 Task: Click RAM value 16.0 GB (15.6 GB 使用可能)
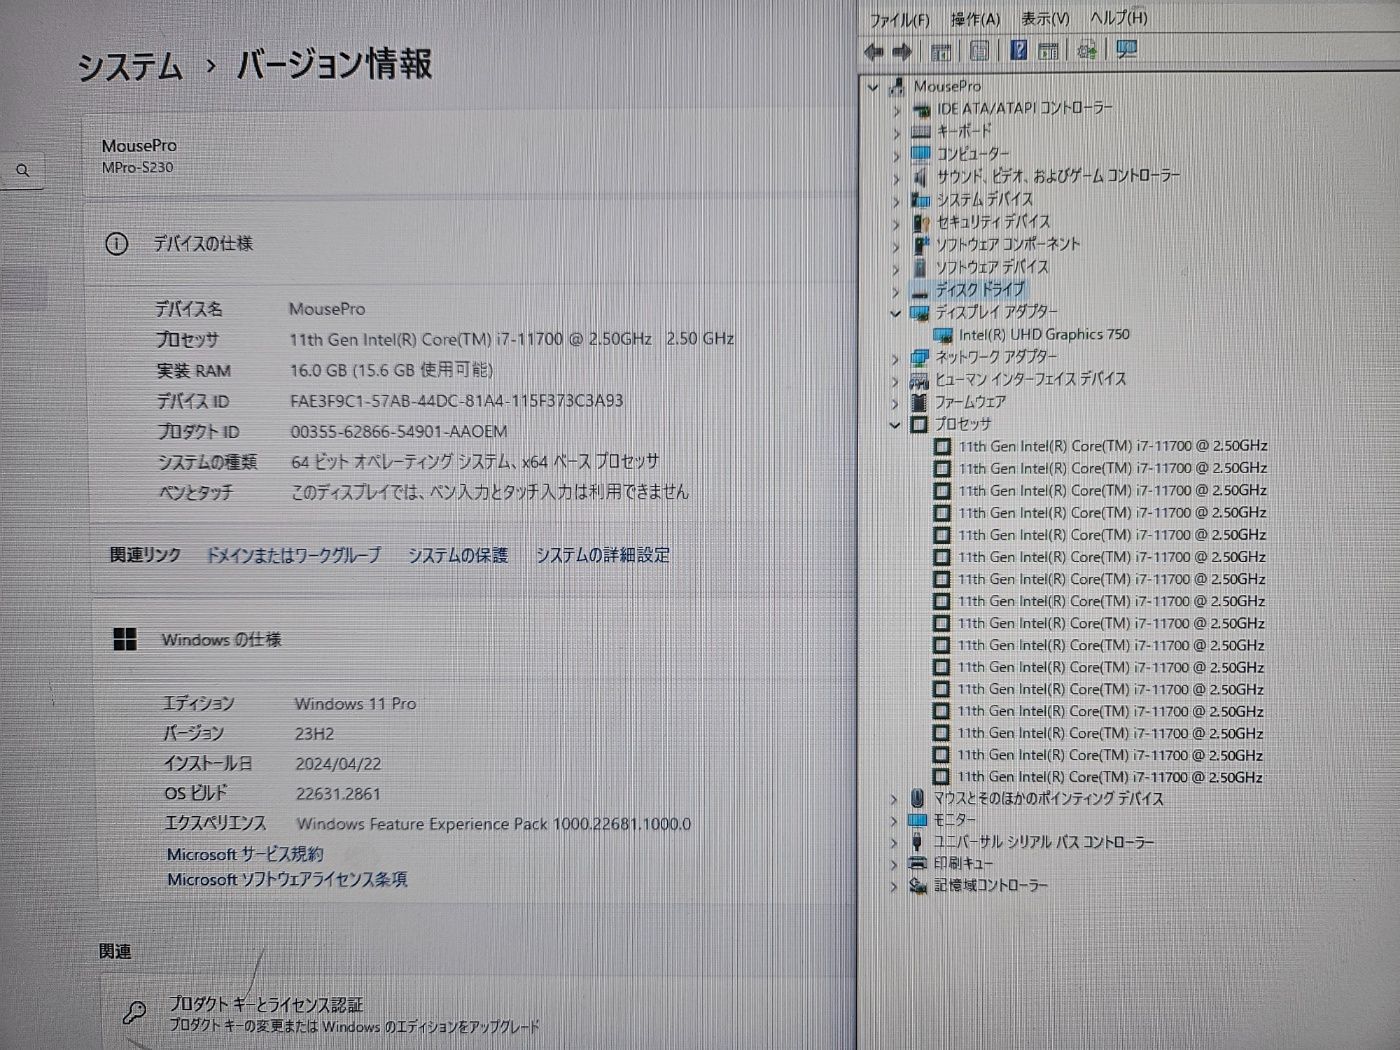coord(391,370)
